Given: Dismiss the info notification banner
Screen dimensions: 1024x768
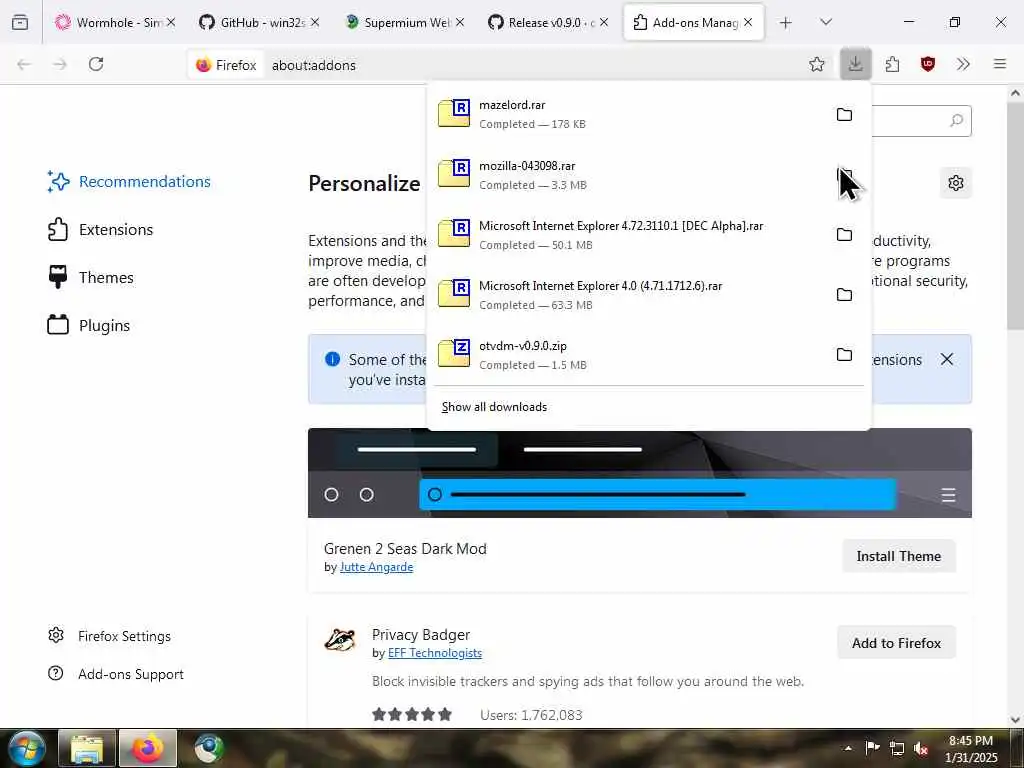Looking at the screenshot, I should click(x=947, y=359).
